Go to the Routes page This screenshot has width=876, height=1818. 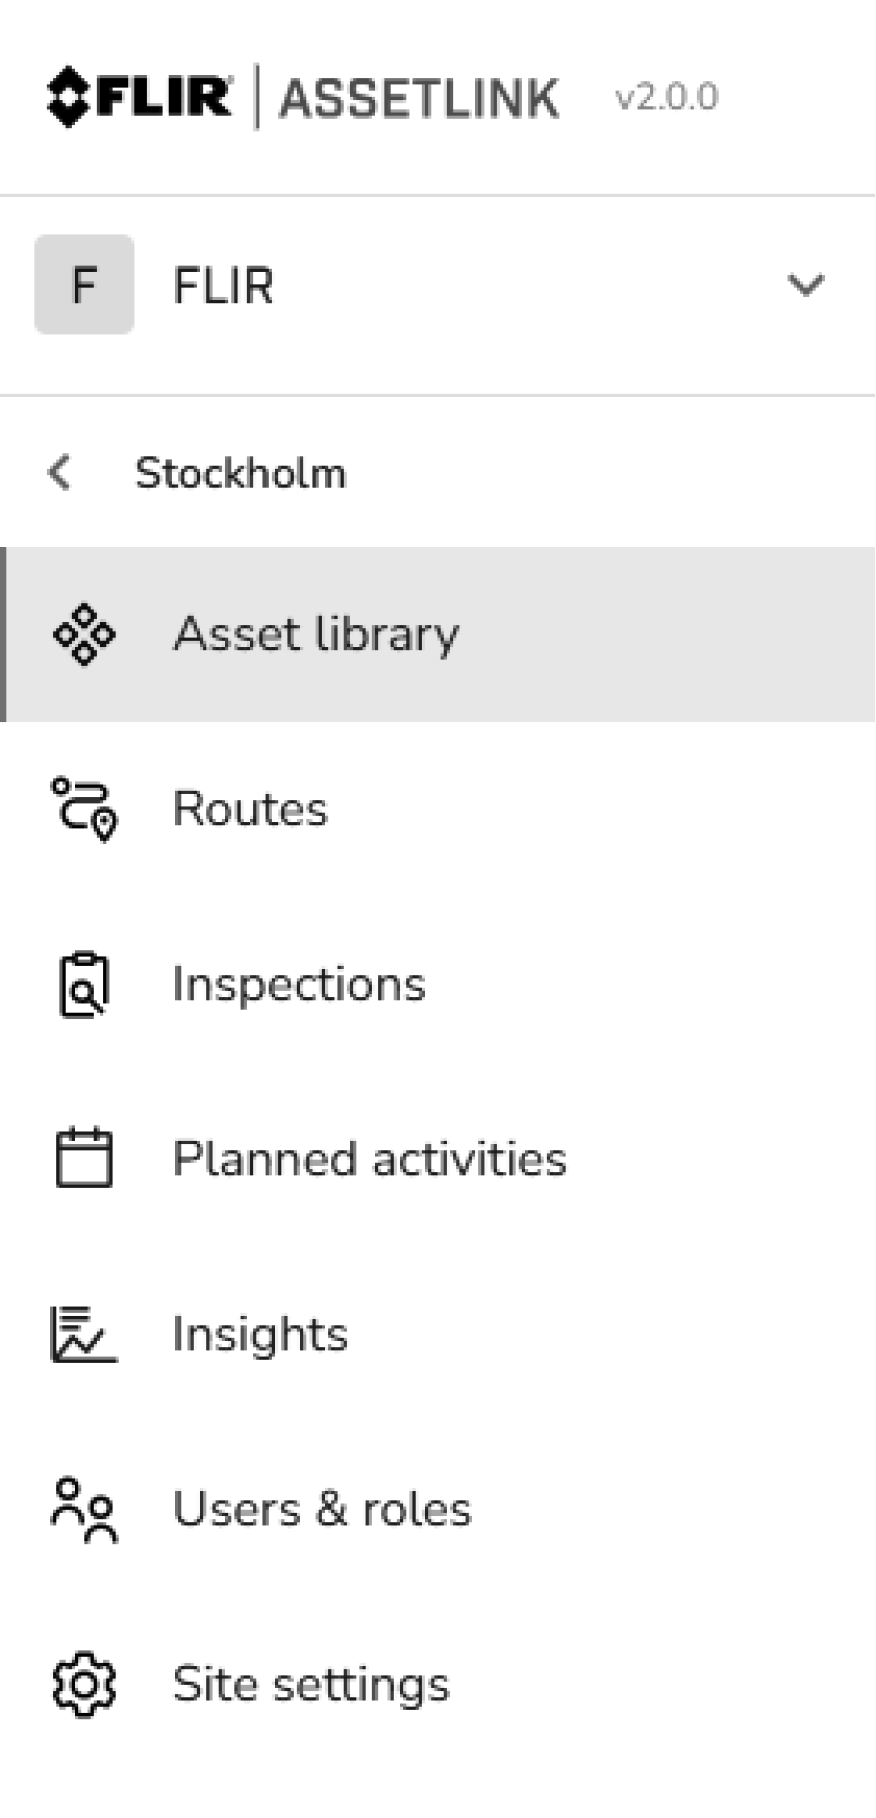250,809
